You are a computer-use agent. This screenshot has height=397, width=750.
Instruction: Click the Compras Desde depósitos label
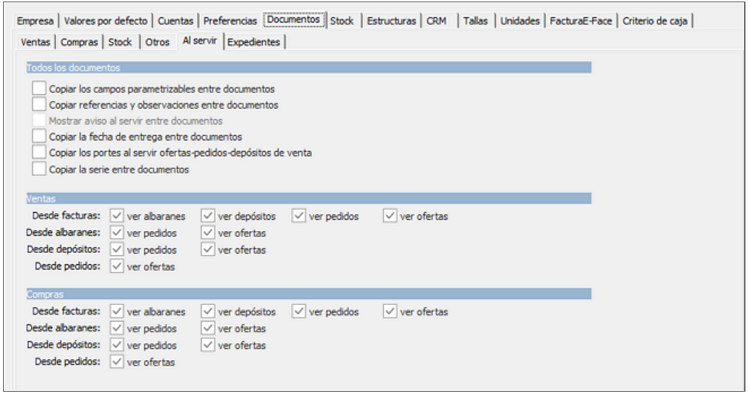pos(64,345)
